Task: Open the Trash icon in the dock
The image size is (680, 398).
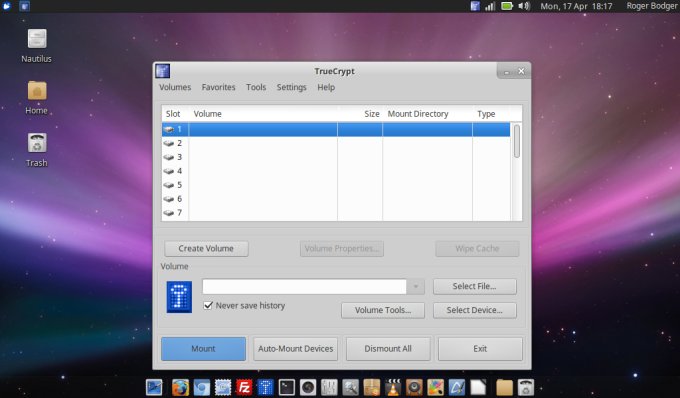Action: tap(526, 387)
